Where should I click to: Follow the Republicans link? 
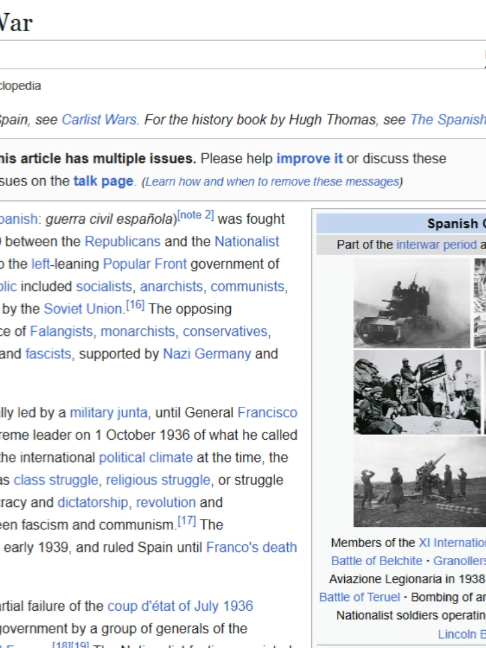click(x=122, y=241)
